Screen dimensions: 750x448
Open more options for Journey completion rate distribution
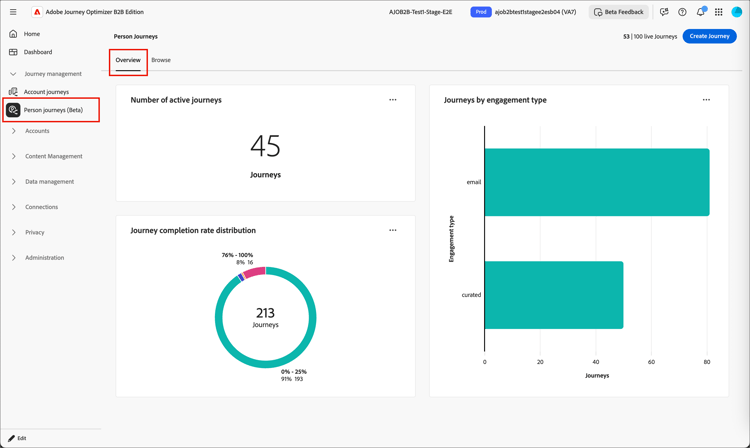click(x=393, y=230)
